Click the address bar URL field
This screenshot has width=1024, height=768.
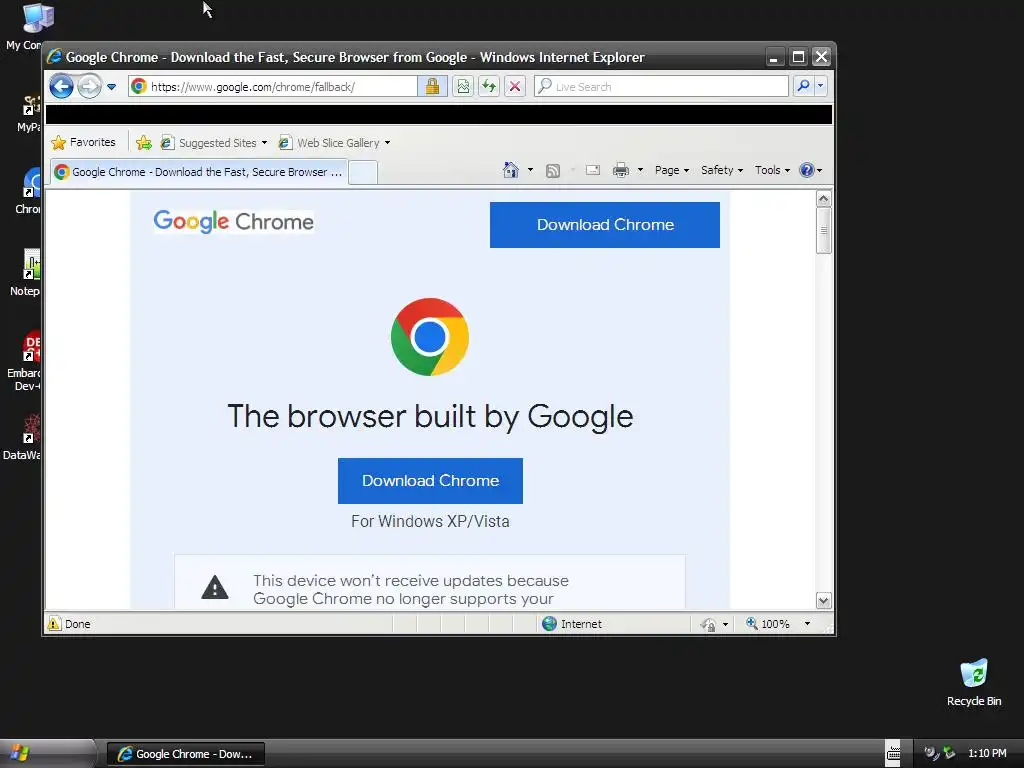(x=273, y=86)
